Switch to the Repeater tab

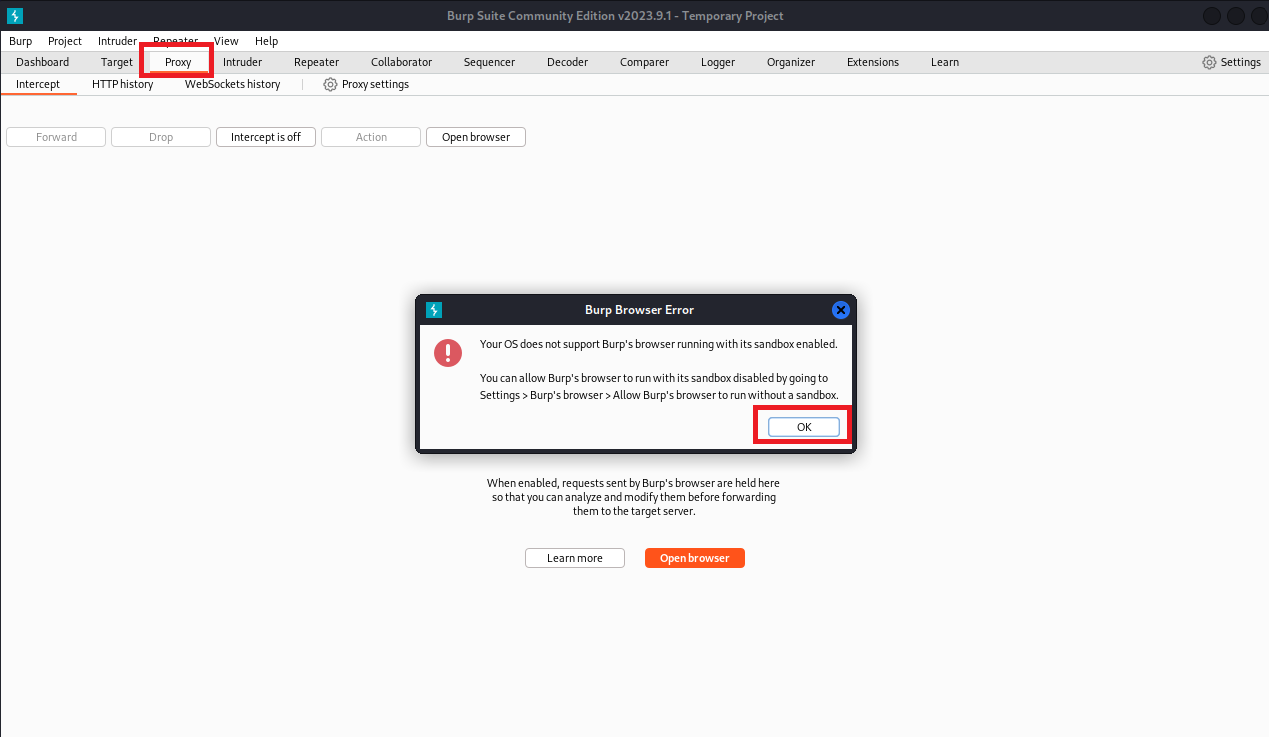pos(316,62)
